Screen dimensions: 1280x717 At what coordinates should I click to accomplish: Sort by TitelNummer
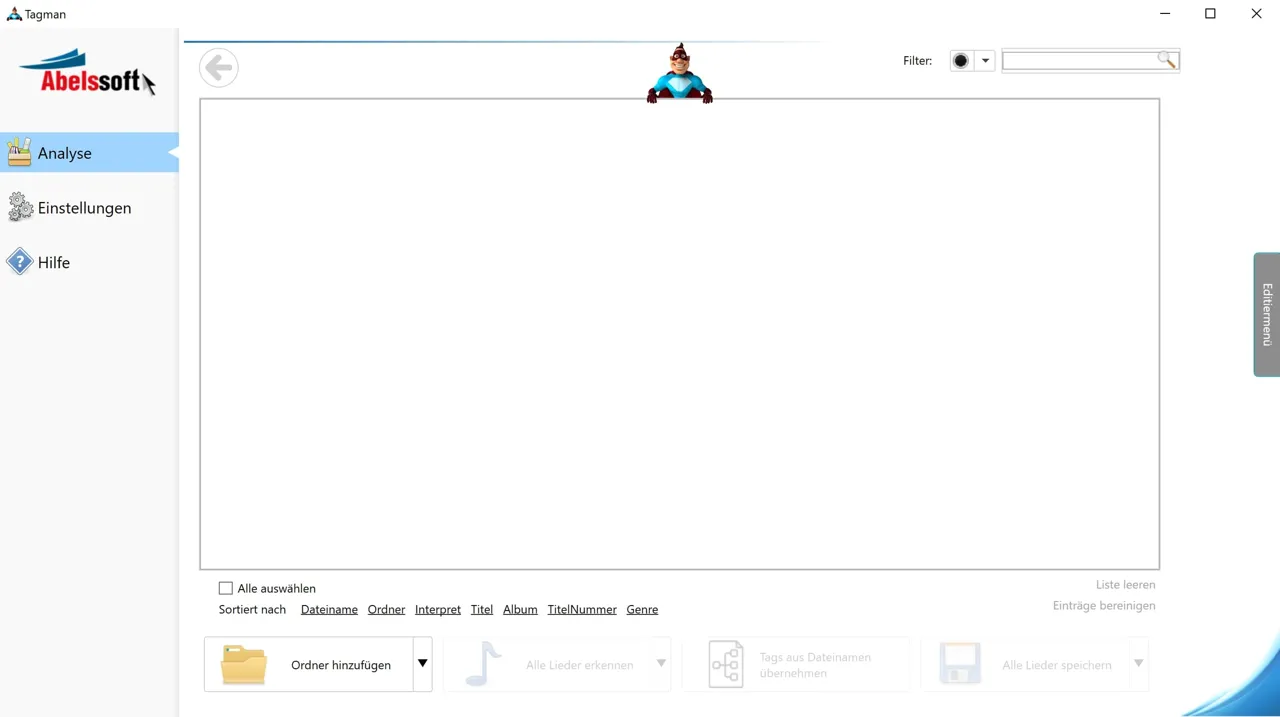582,609
